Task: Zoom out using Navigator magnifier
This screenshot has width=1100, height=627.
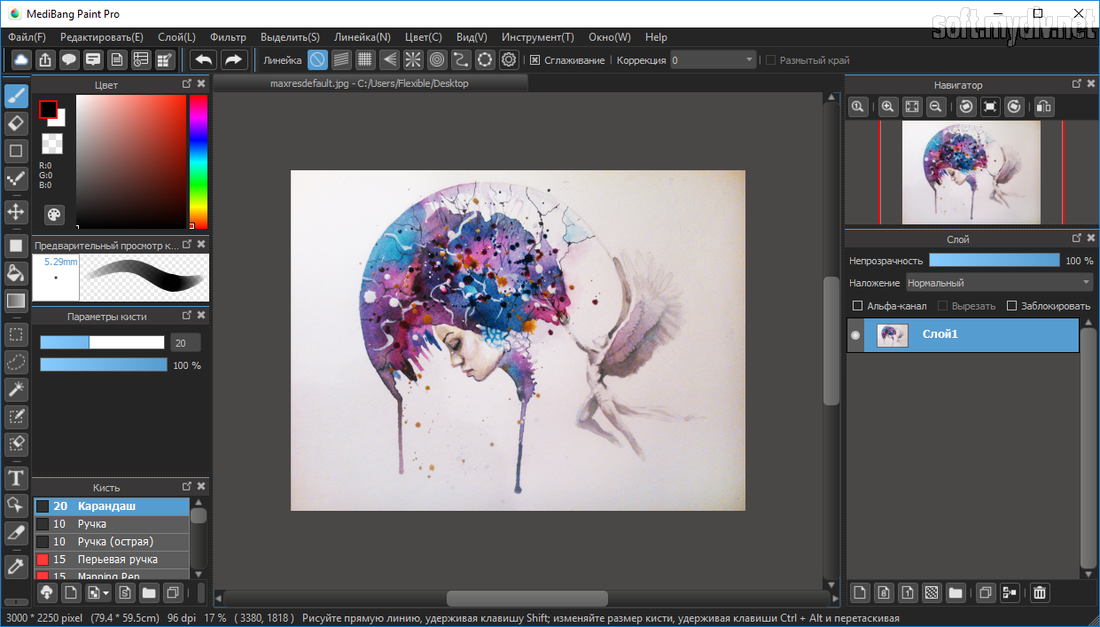Action: [x=935, y=107]
